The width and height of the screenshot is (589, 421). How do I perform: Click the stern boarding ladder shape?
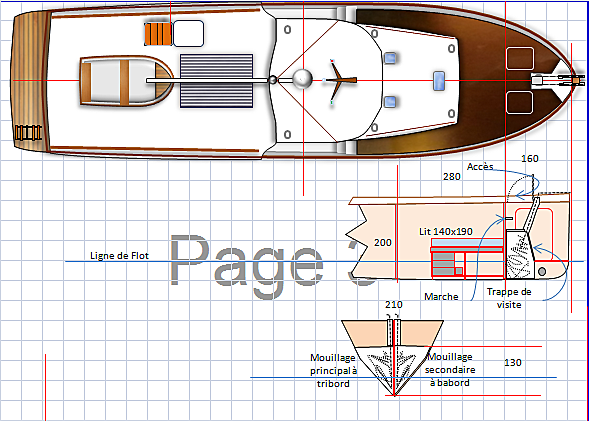[x=28, y=133]
